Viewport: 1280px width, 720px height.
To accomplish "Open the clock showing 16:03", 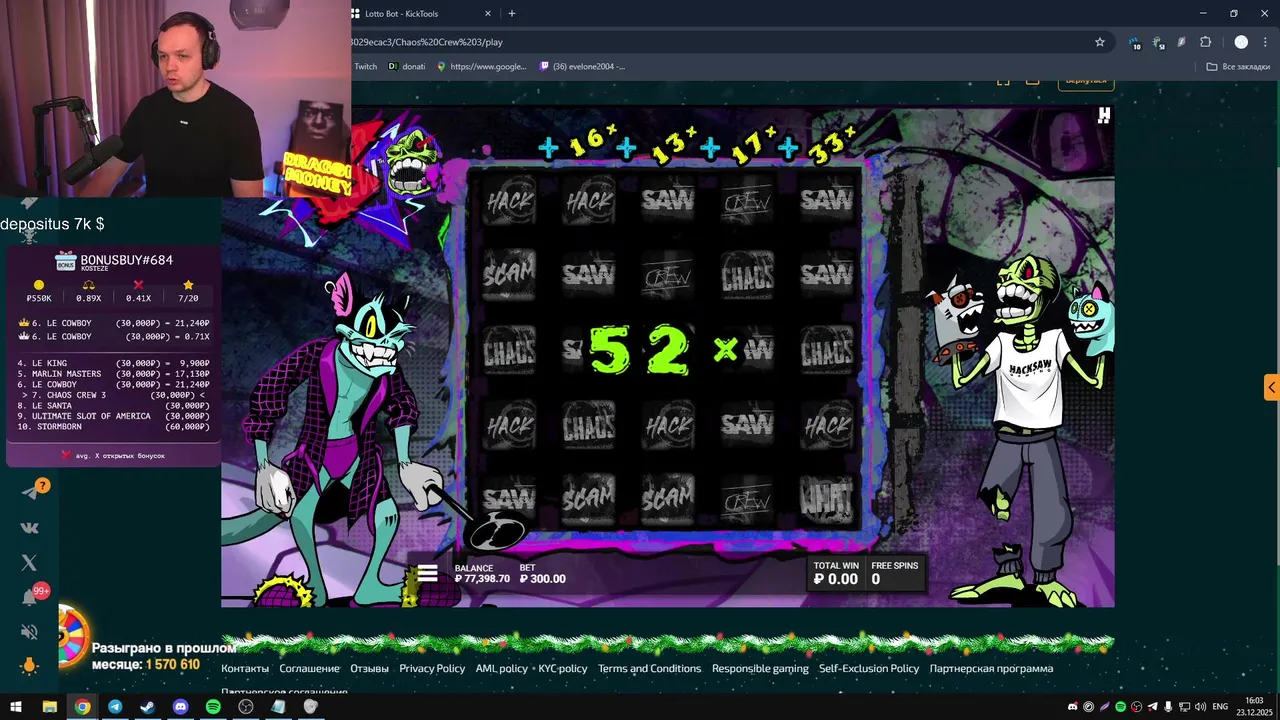I will coord(1254,706).
